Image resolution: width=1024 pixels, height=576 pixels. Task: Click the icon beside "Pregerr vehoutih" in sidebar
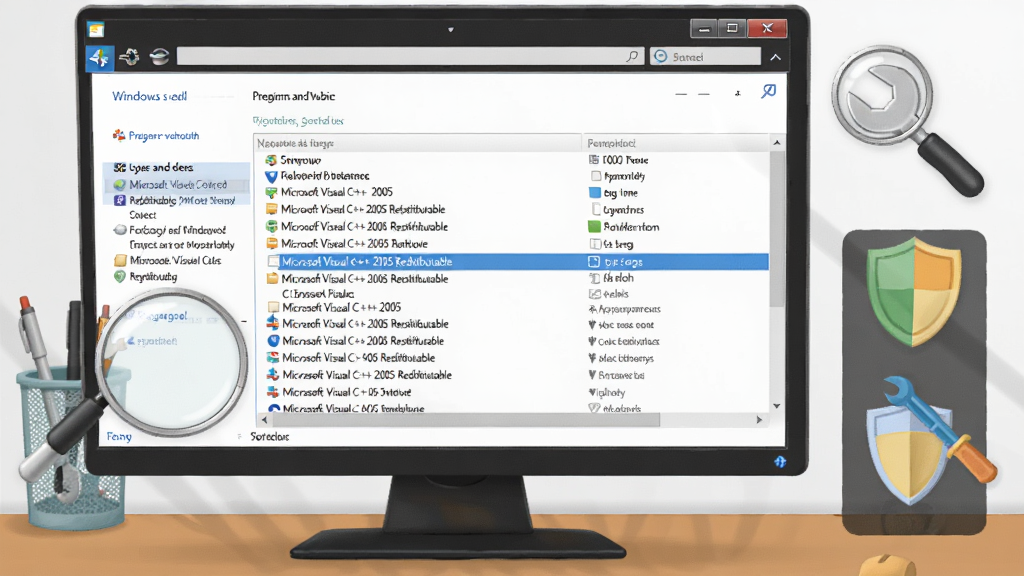pos(119,135)
